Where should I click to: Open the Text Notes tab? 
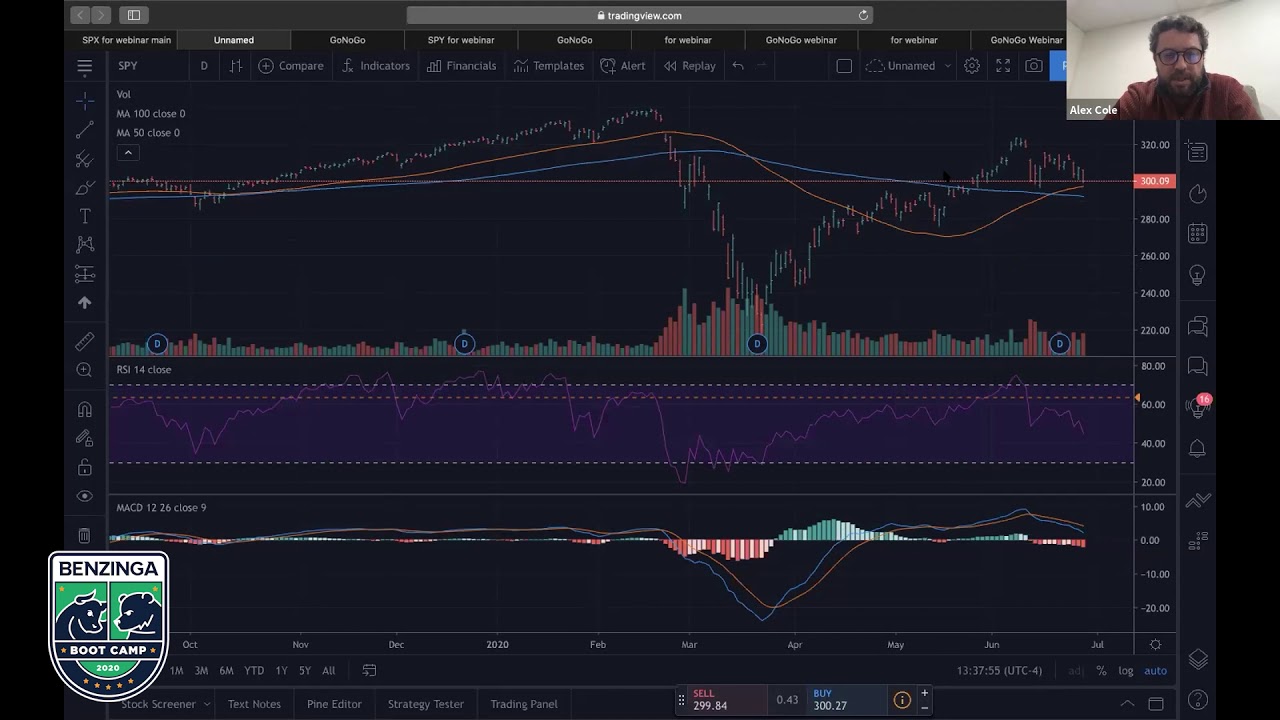pos(254,704)
